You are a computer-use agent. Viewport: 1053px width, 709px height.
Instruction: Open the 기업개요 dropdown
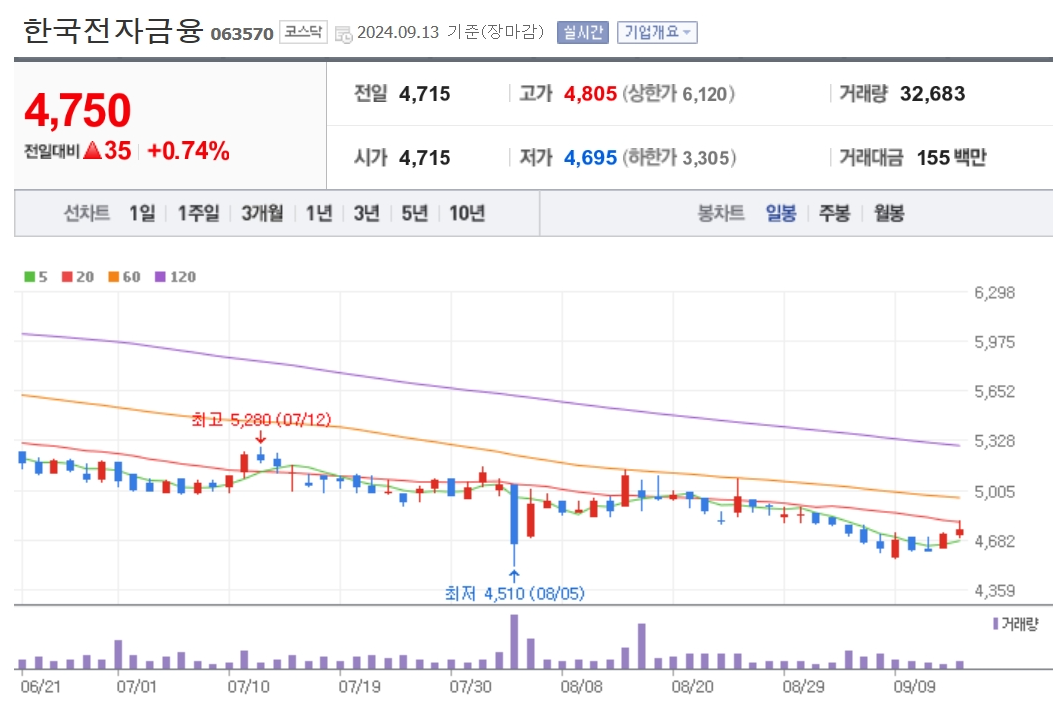[x=657, y=32]
